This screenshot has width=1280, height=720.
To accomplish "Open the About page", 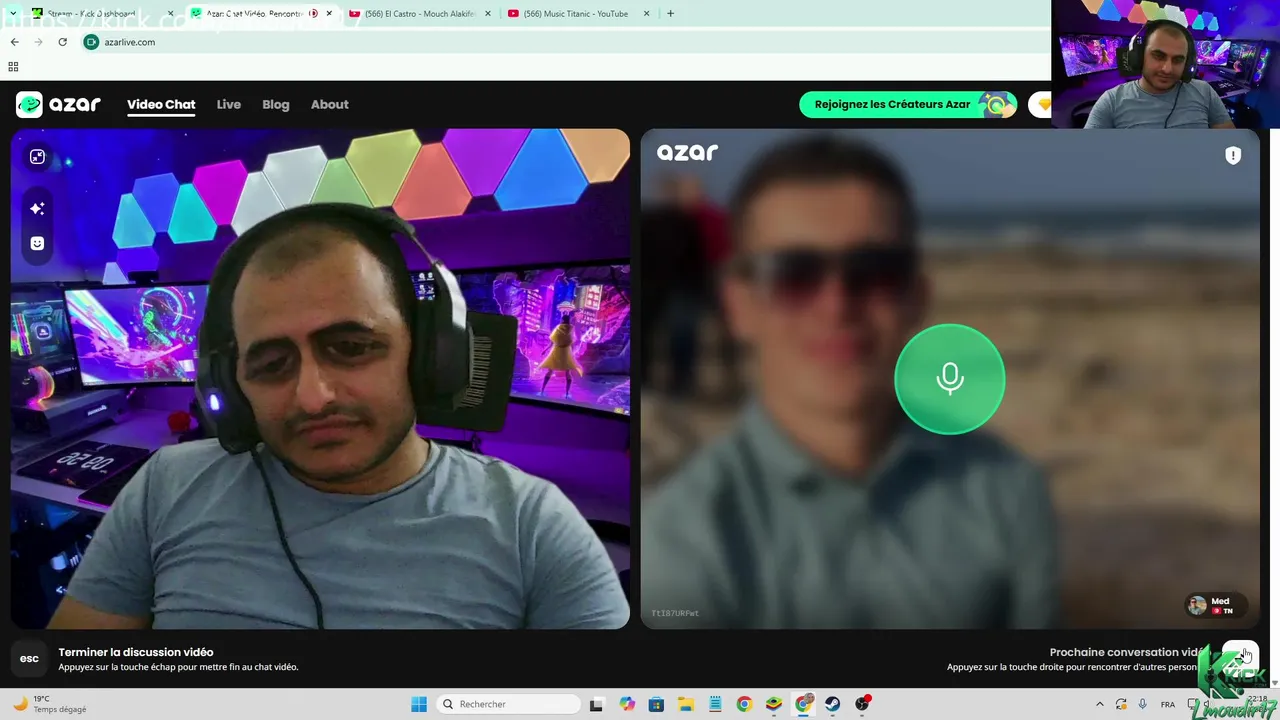I will pos(330,104).
